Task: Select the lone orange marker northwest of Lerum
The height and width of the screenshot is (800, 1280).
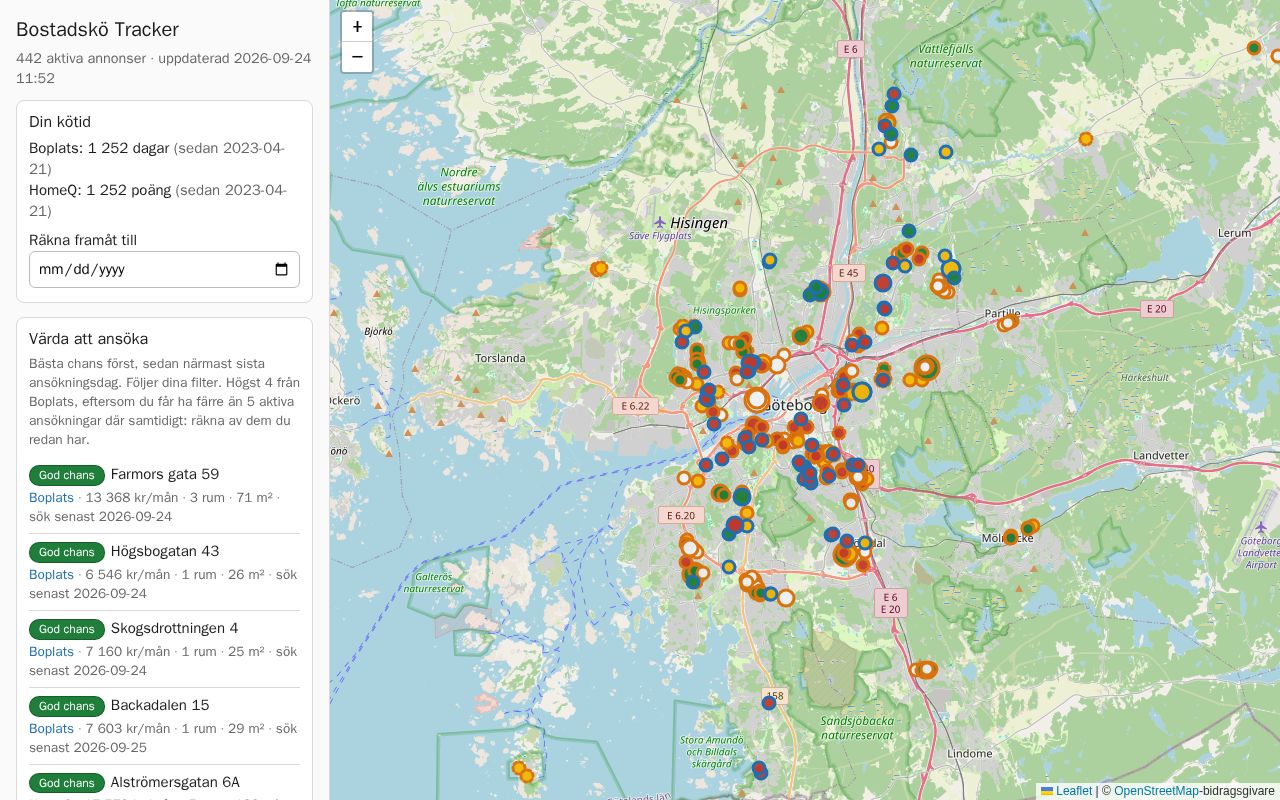Action: tap(1086, 139)
